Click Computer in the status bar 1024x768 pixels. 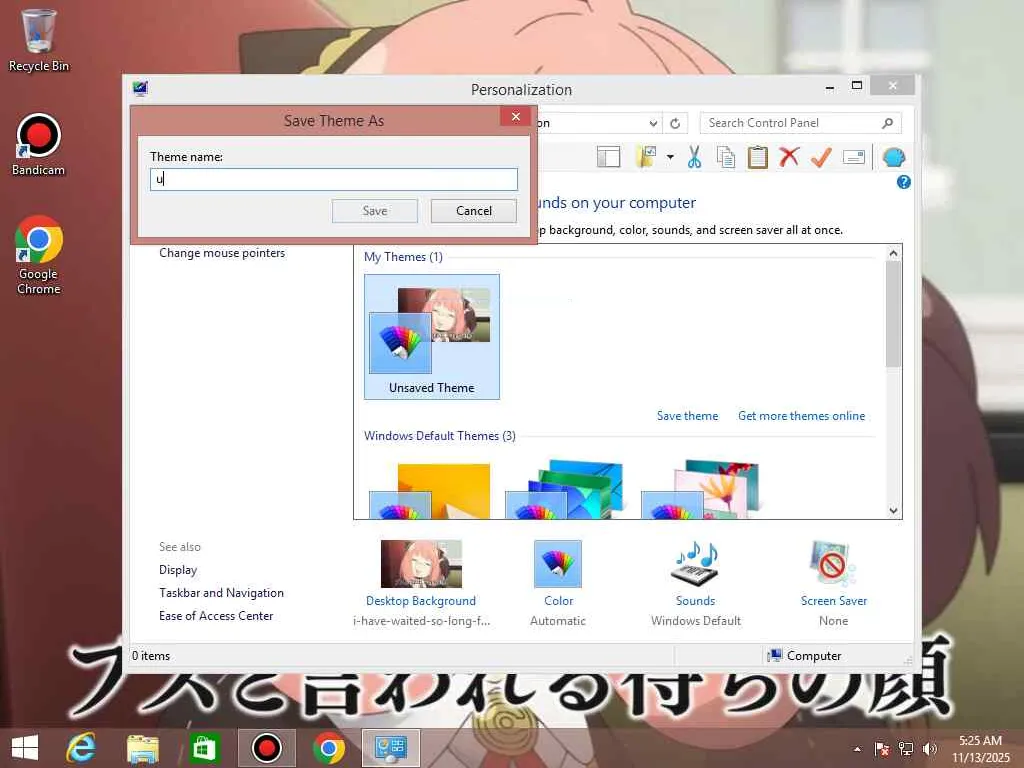click(x=805, y=656)
